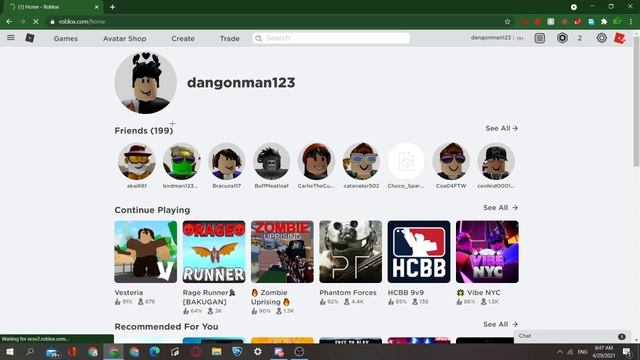Image resolution: width=640 pixels, height=360 pixels.
Task: Click the Roblox logo in the navbar
Action: [30, 38]
